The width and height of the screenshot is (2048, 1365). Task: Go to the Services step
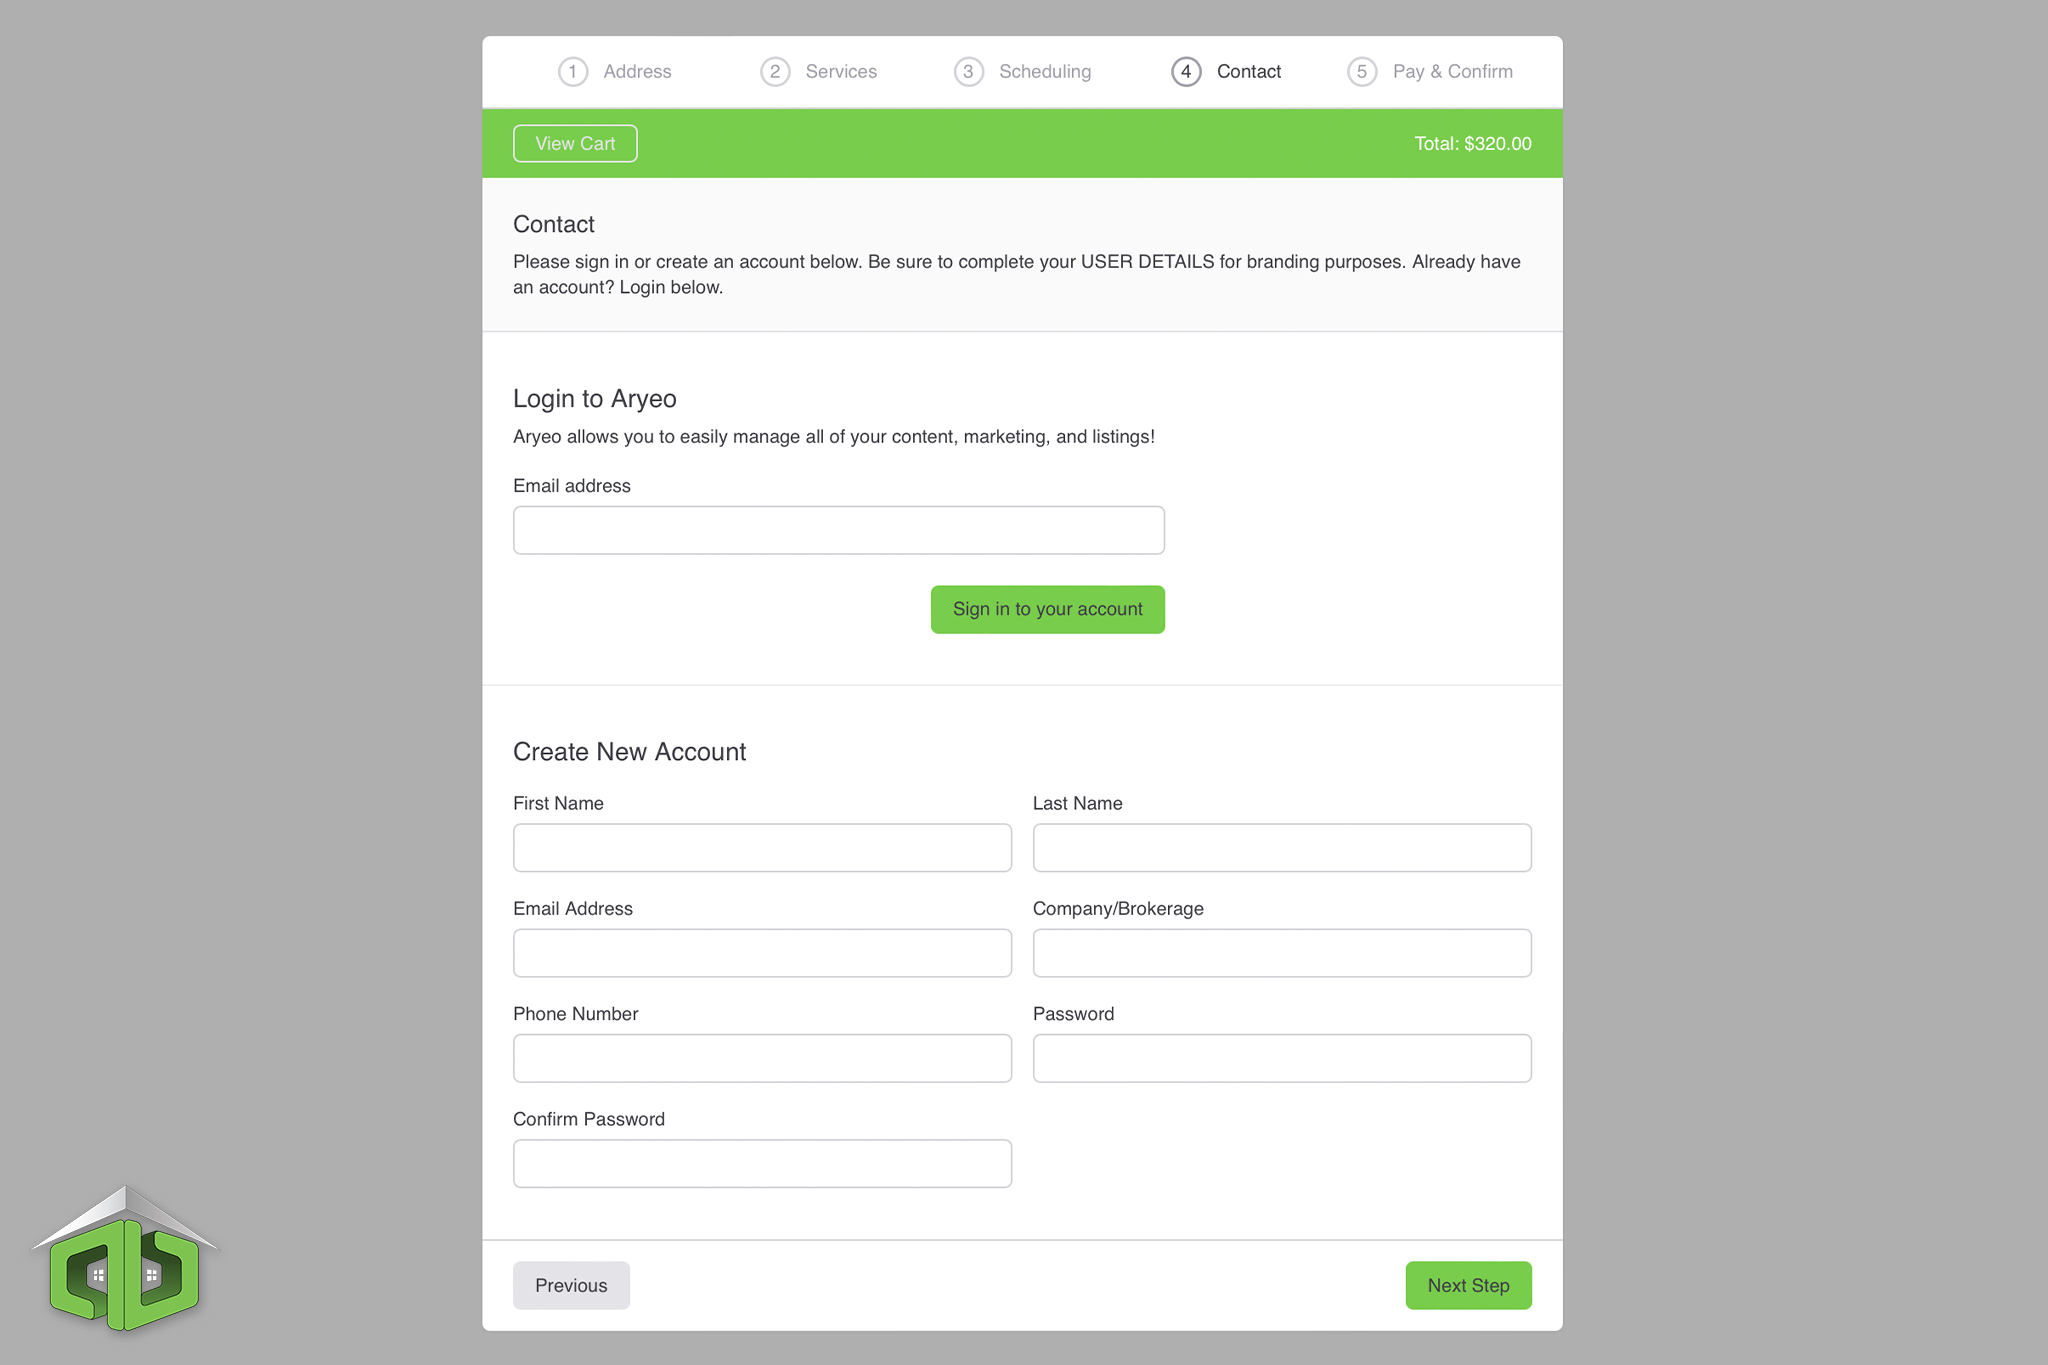coord(818,72)
